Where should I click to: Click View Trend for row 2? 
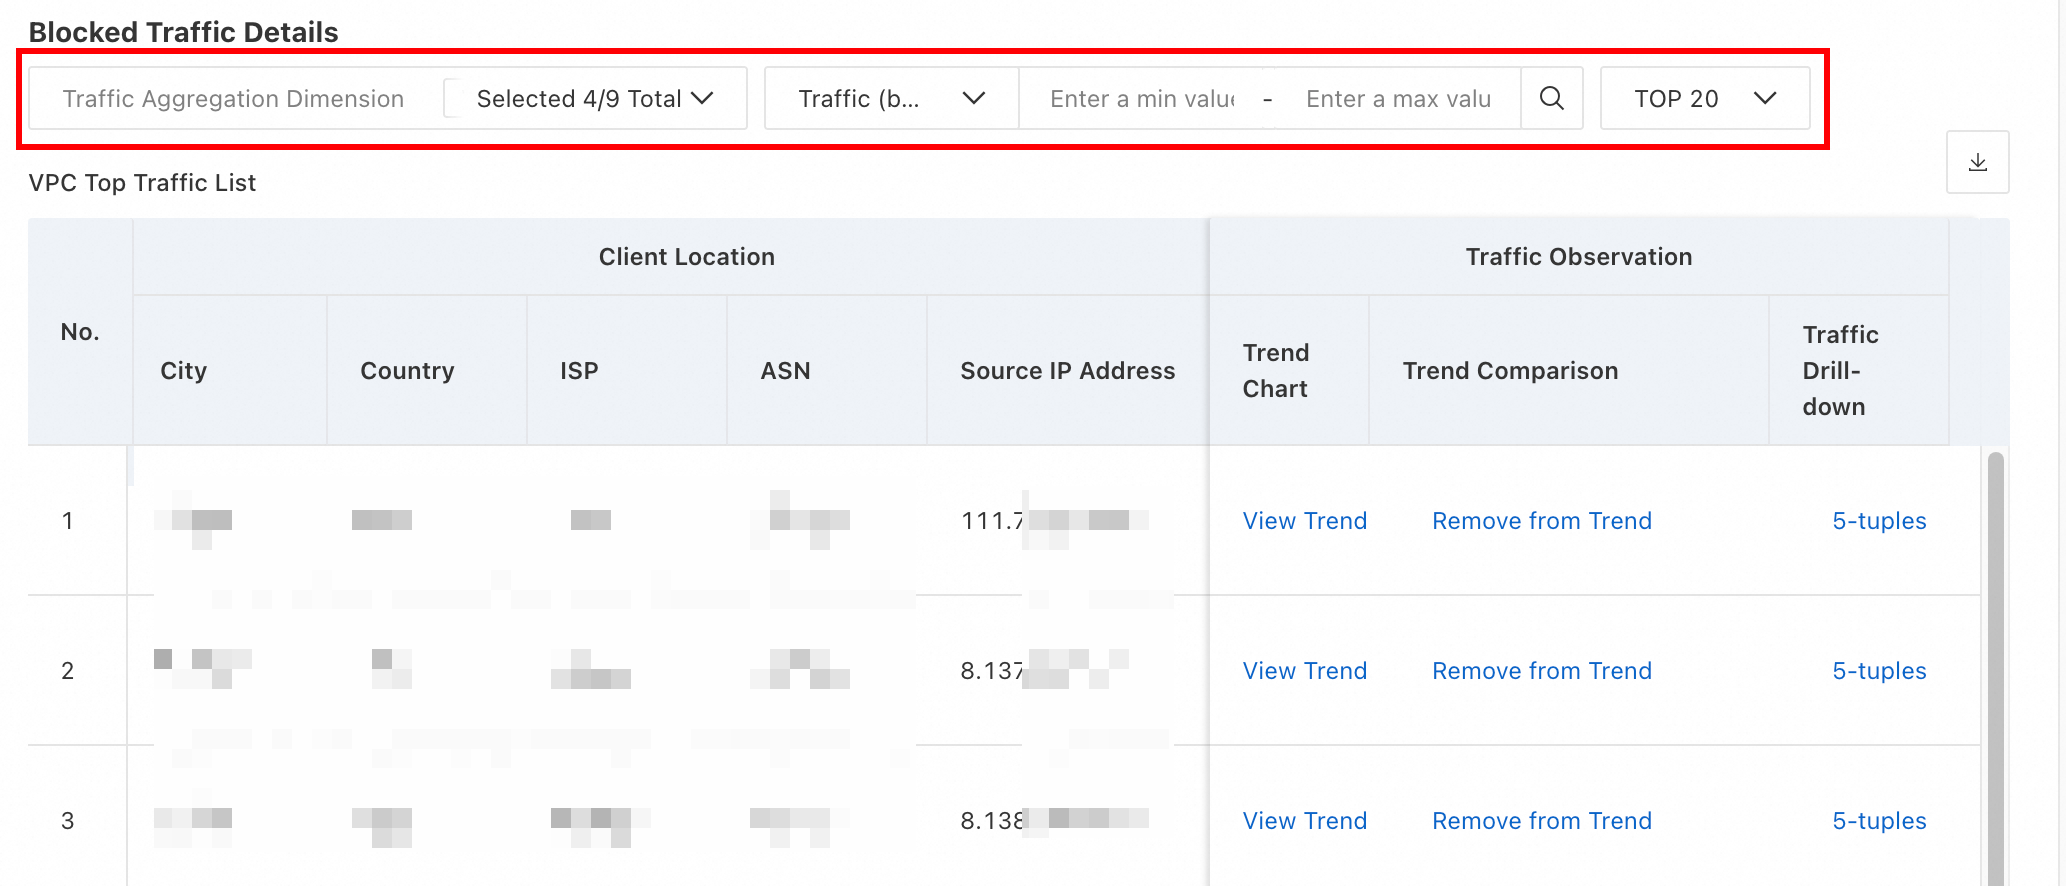pos(1304,671)
